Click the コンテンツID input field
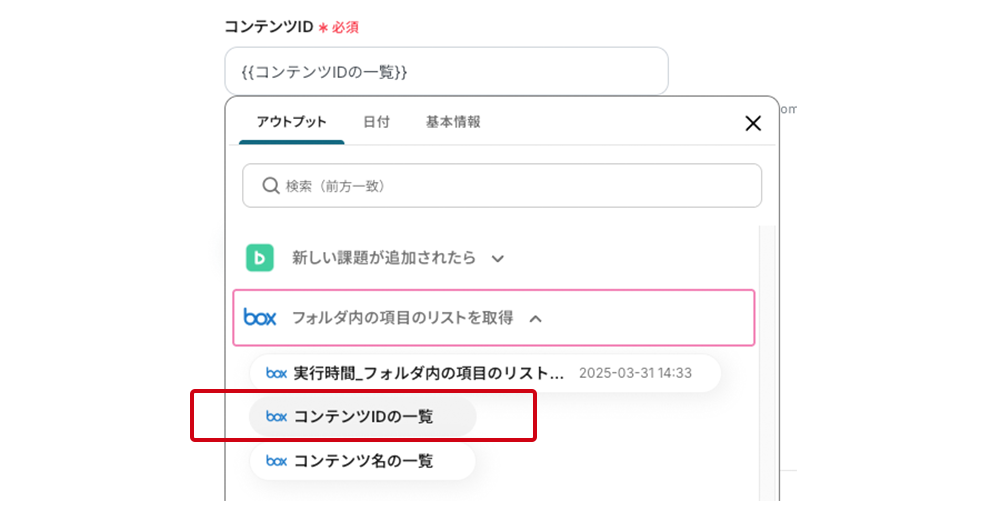 446,72
